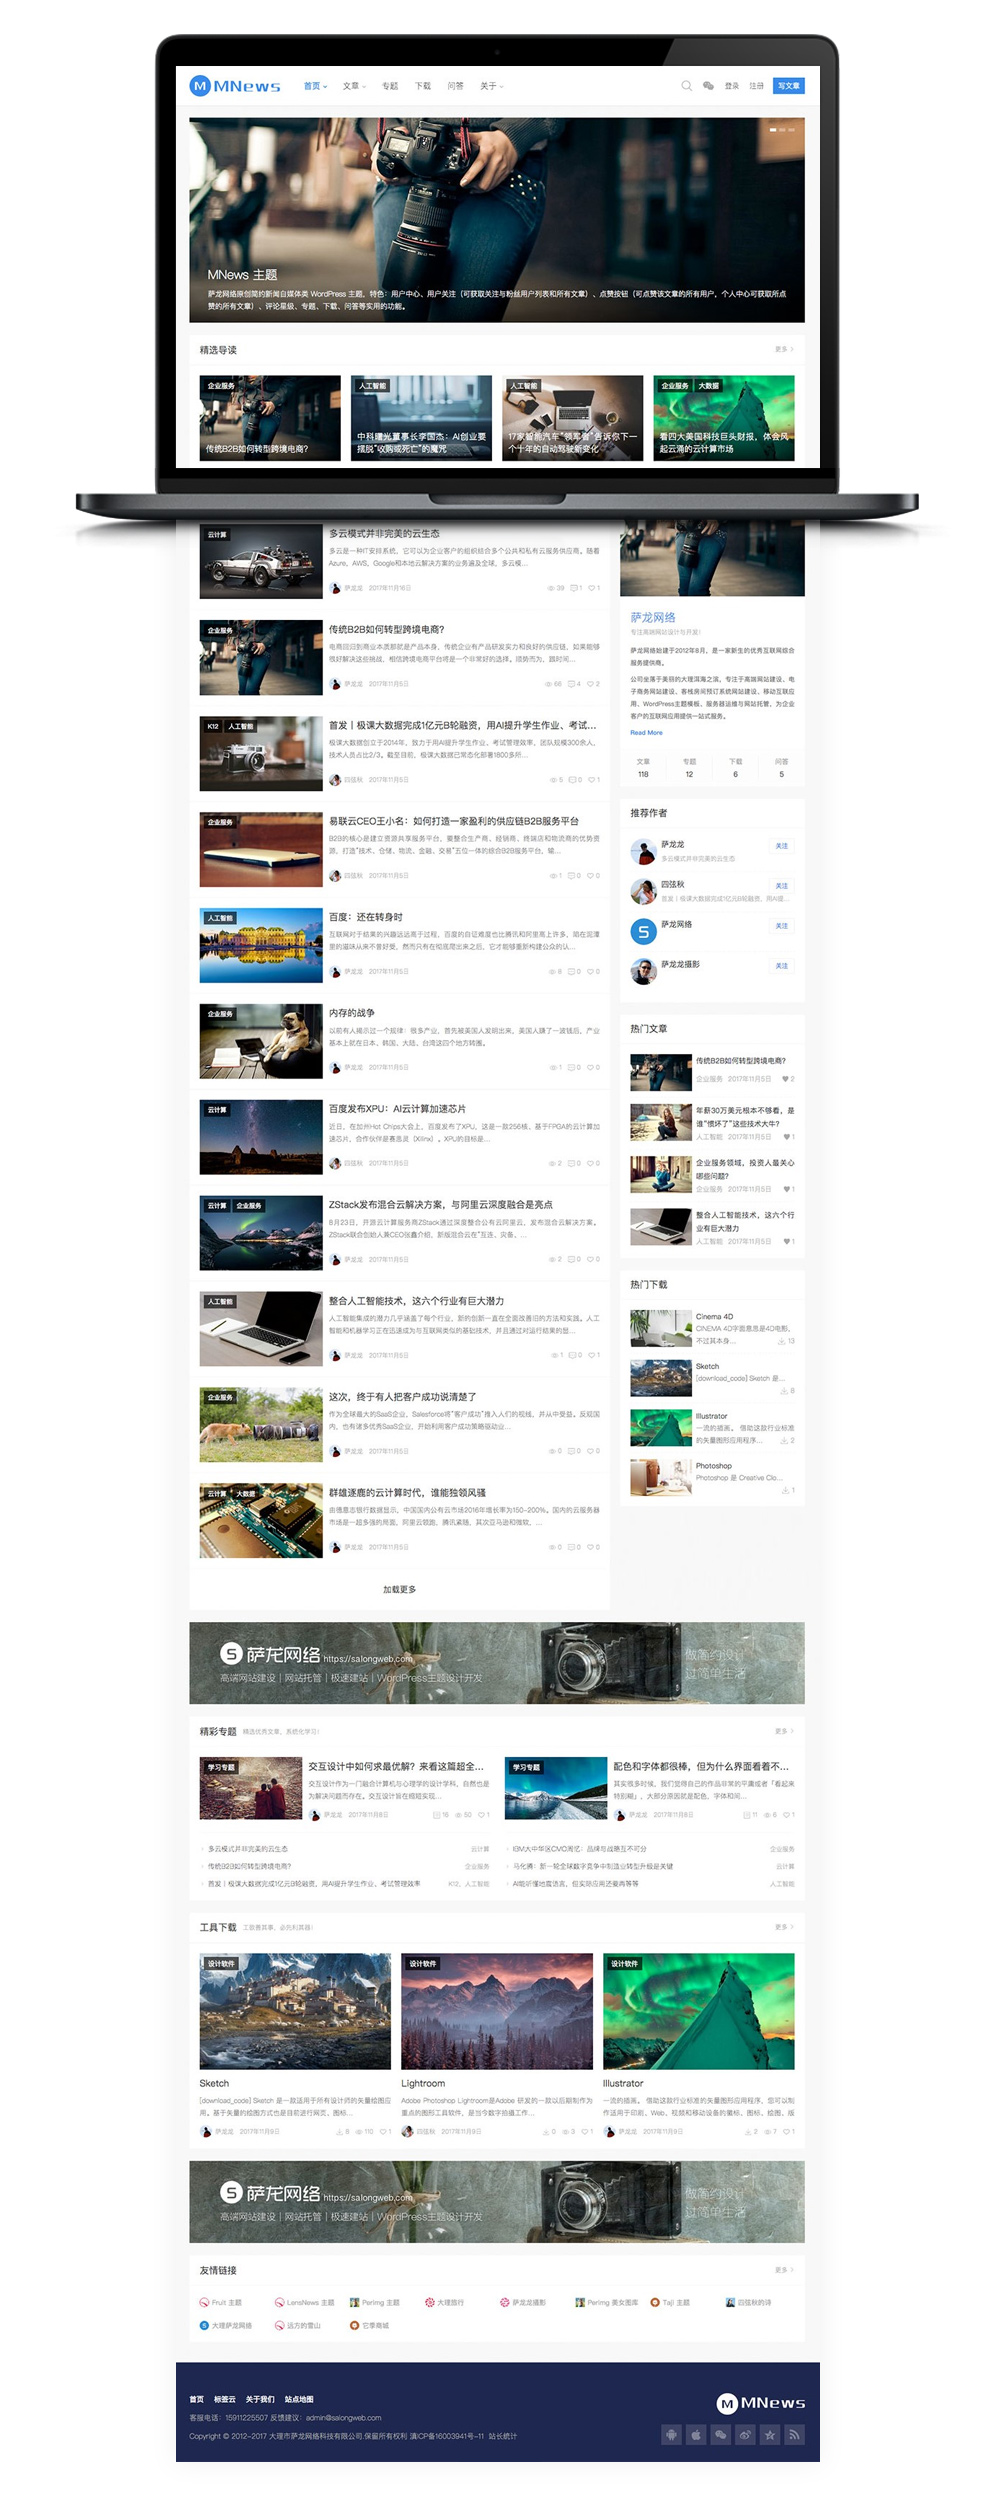Open the 内存的战争 article thumbnail

(x=261, y=1041)
